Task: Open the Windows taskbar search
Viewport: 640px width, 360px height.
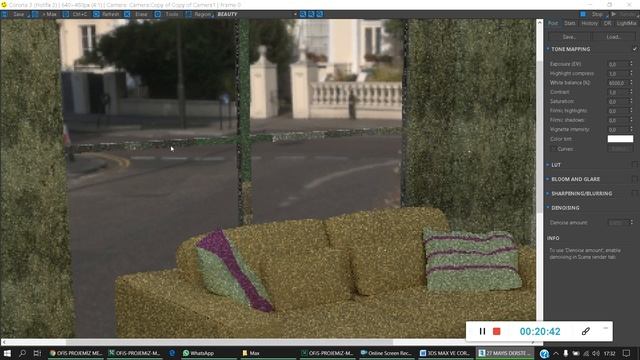Action: point(22,353)
